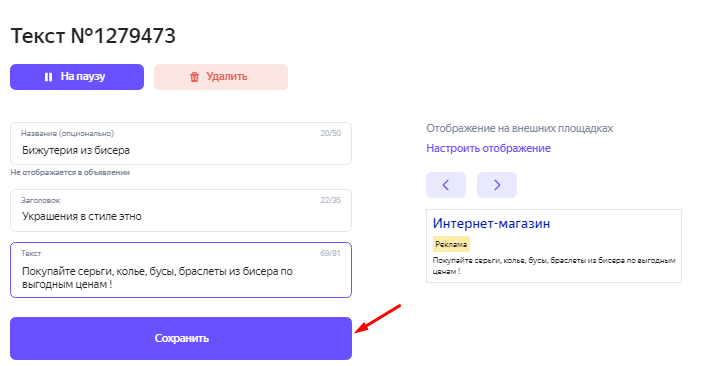Click the Интернет-магазин preview headline
This screenshot has height=366, width=712.
tap(491, 223)
